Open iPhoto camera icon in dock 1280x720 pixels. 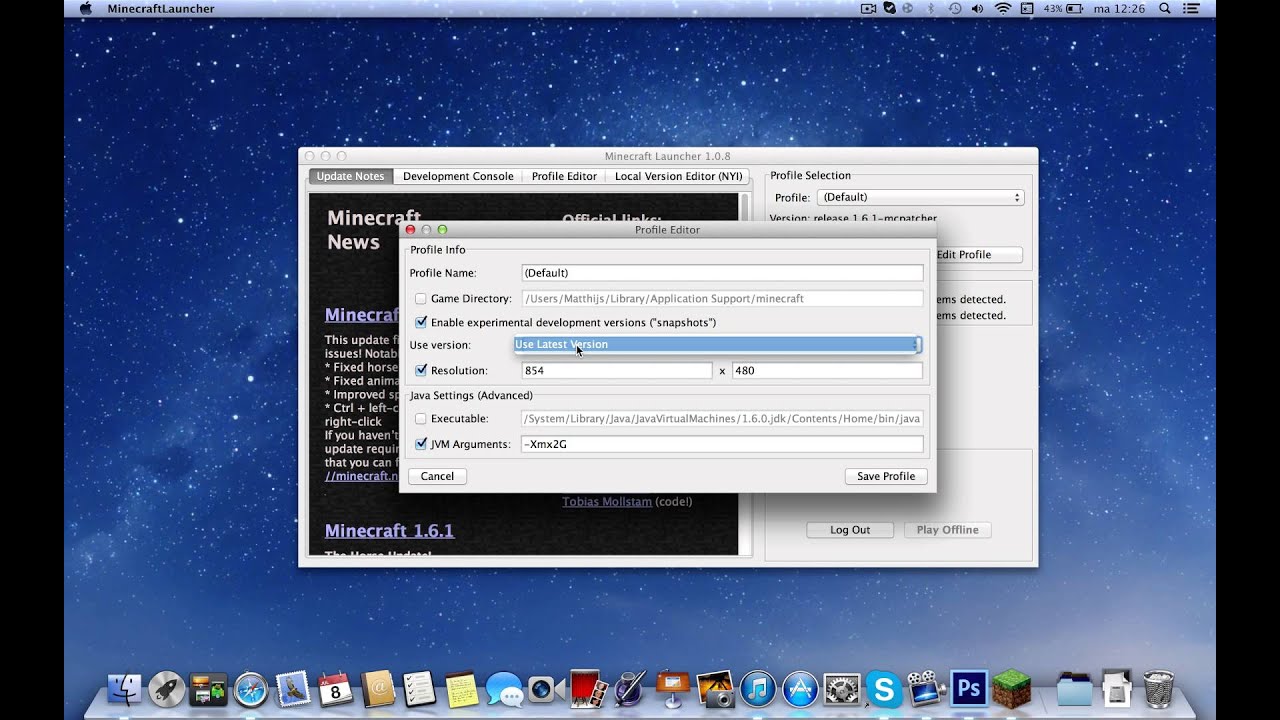pos(714,688)
